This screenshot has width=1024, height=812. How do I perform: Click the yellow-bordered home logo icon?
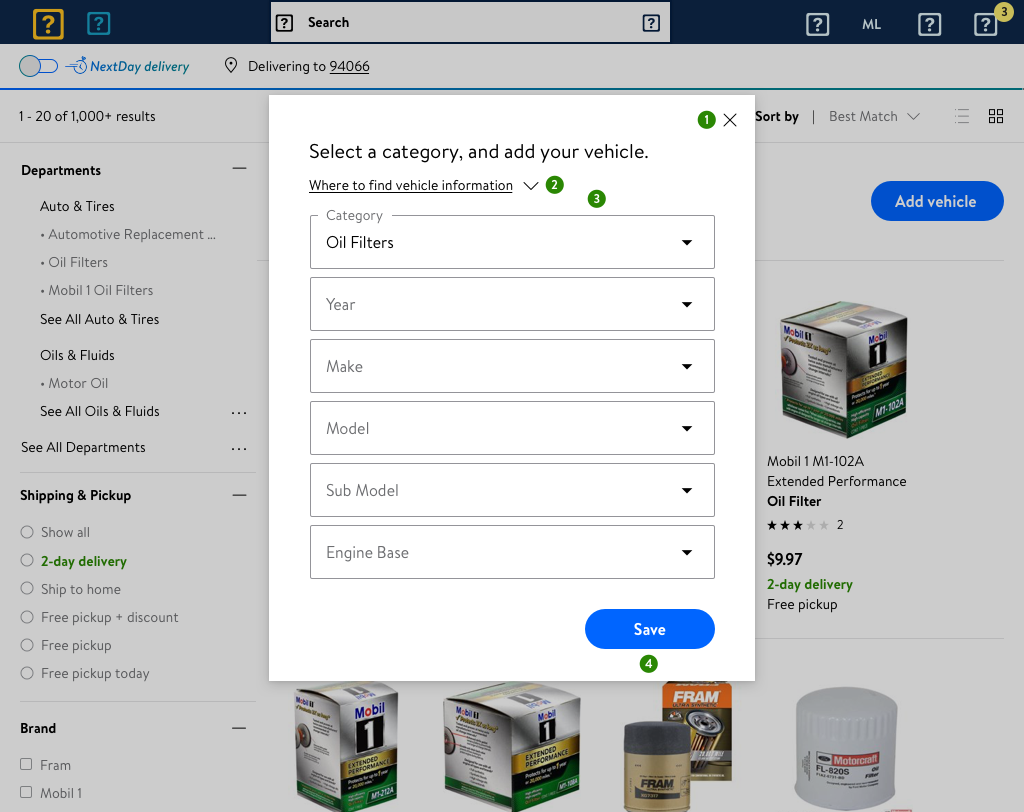[48, 24]
